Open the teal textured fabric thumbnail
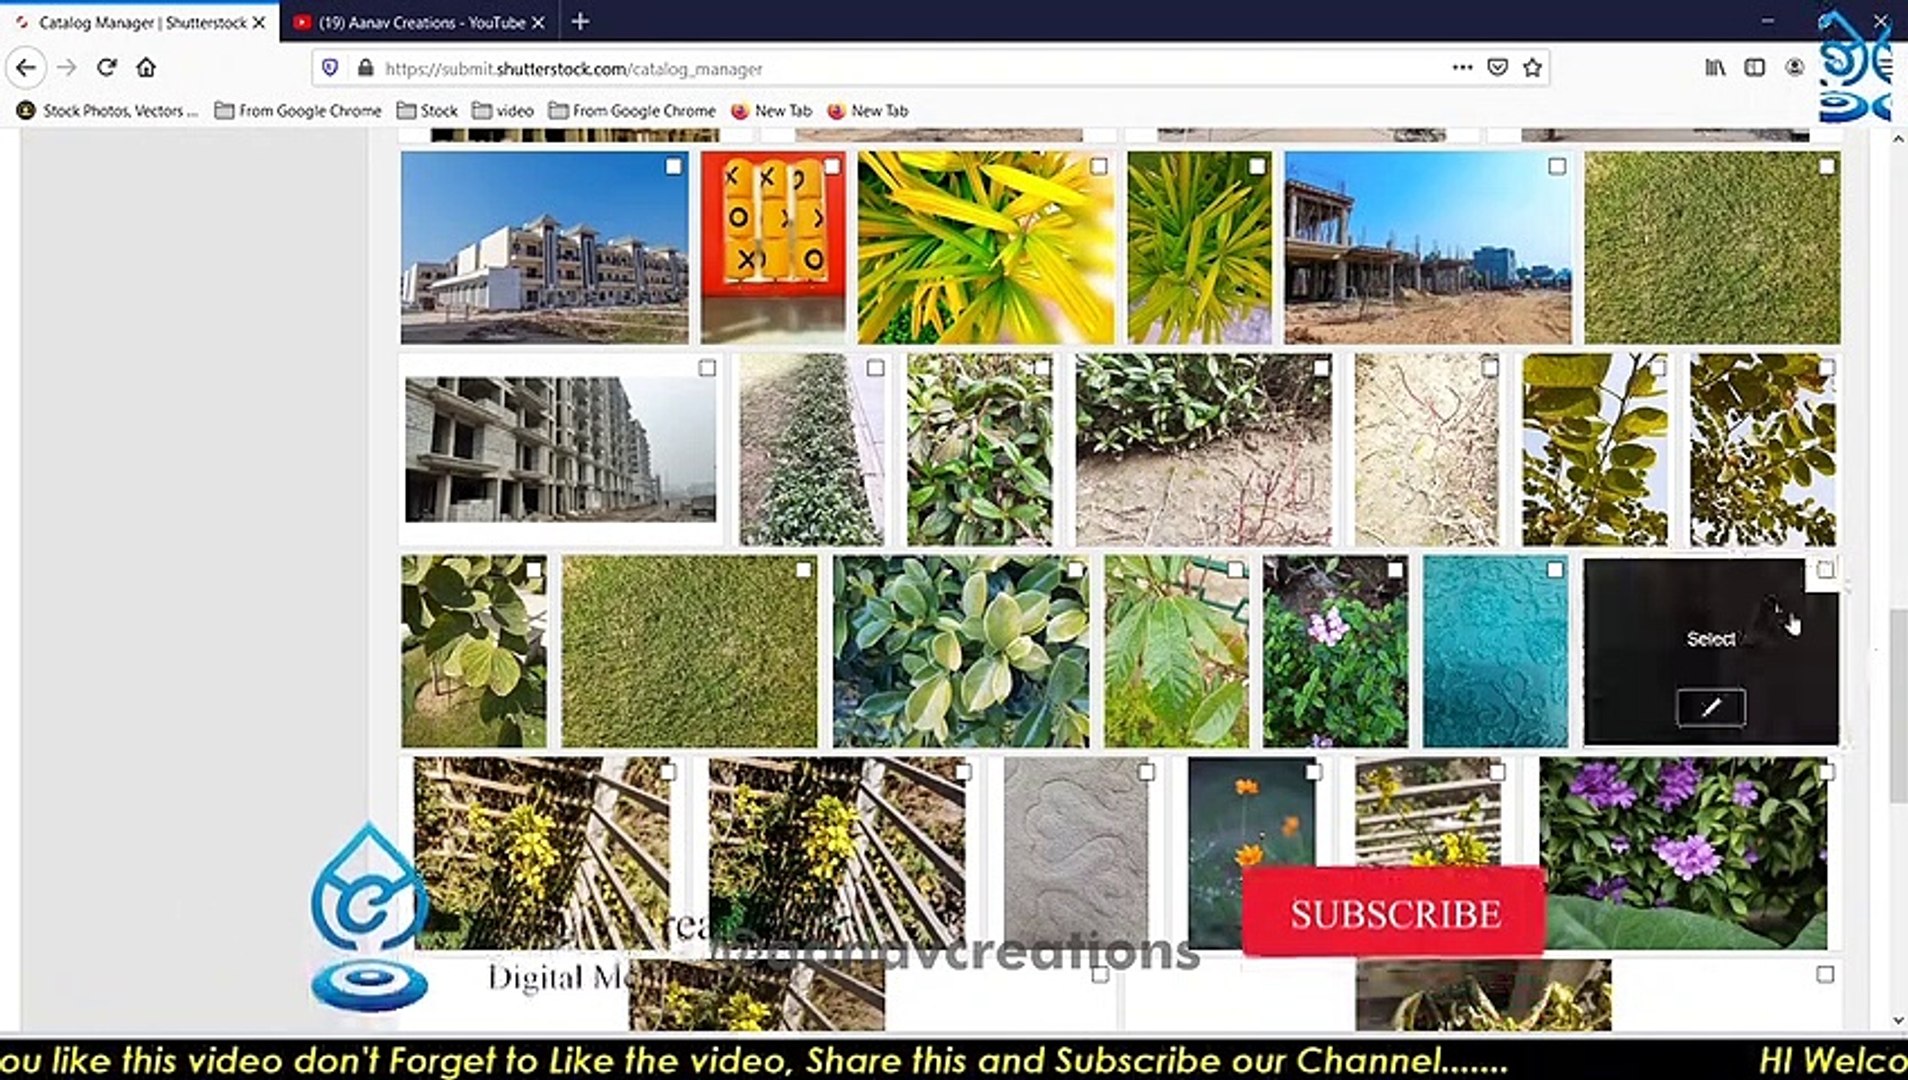1908x1080 pixels. coord(1495,651)
